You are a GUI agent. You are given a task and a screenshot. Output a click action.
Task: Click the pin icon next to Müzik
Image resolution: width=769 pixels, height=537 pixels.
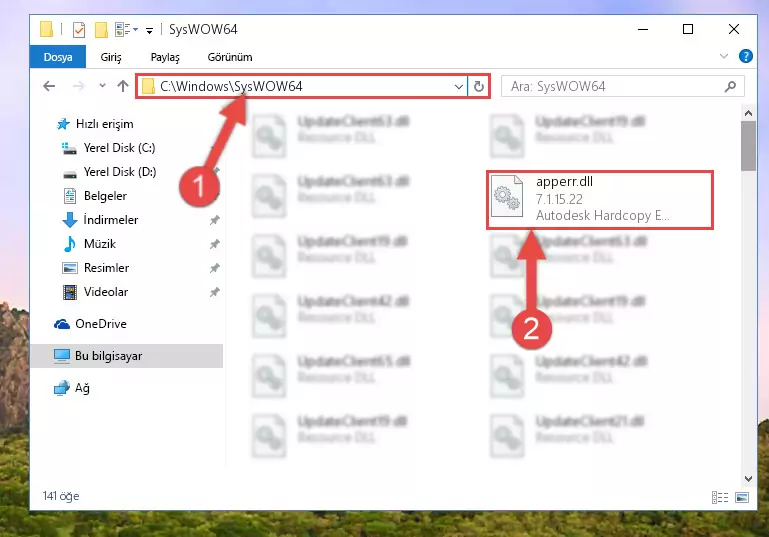pyautogui.click(x=214, y=244)
